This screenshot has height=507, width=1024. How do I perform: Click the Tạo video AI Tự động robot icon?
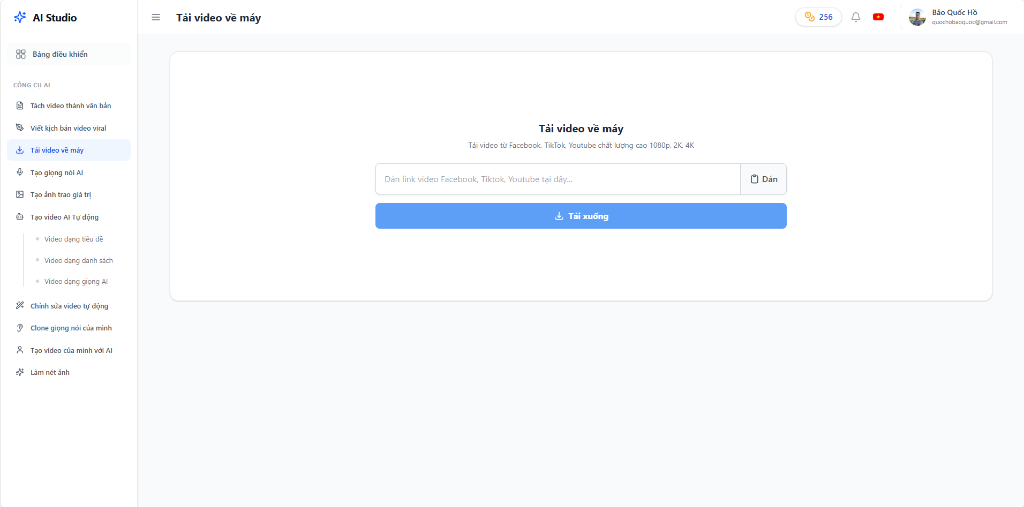[20, 217]
